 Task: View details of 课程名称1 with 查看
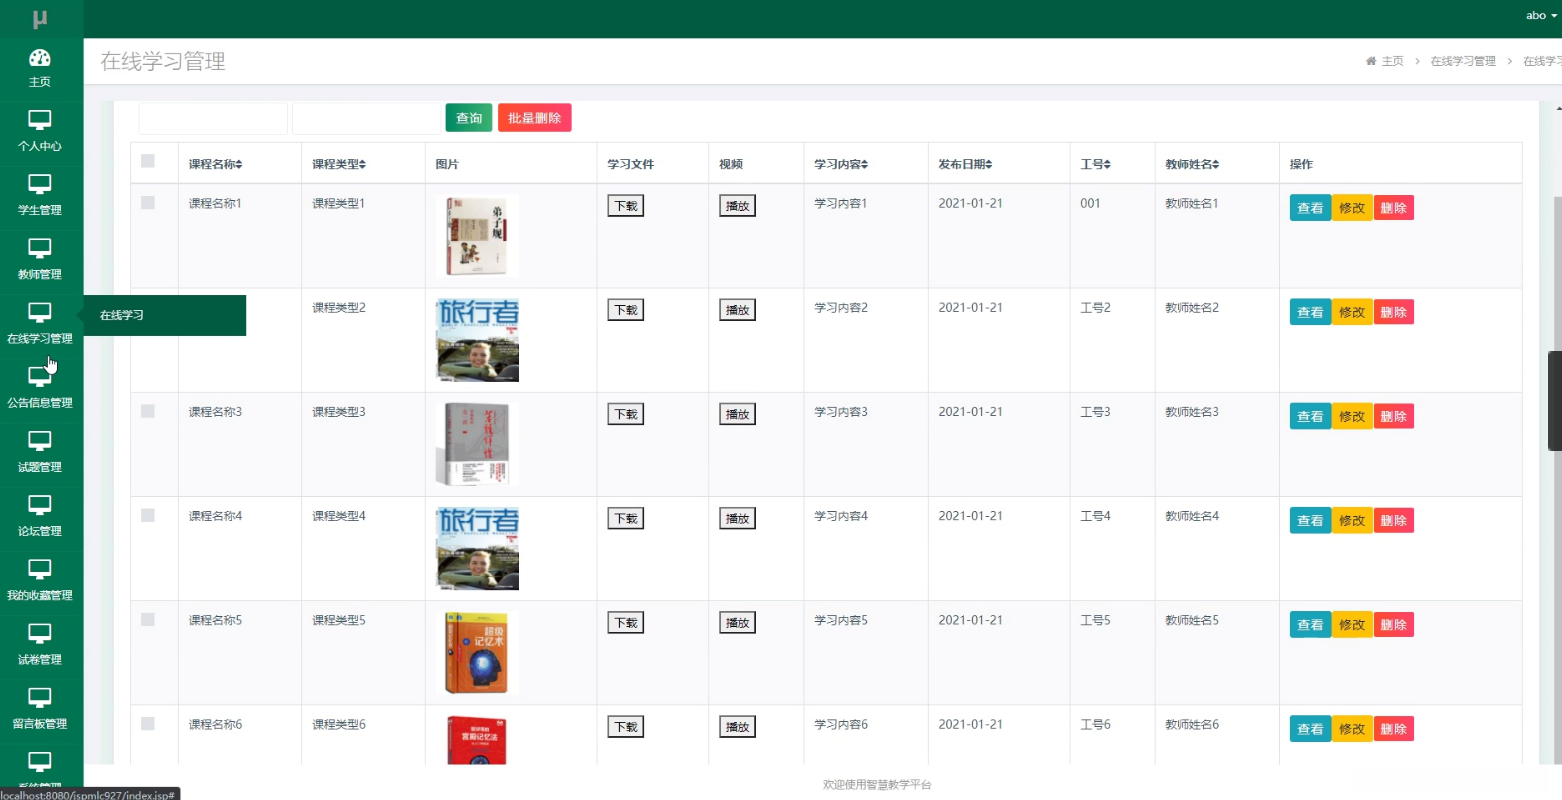coord(1310,208)
